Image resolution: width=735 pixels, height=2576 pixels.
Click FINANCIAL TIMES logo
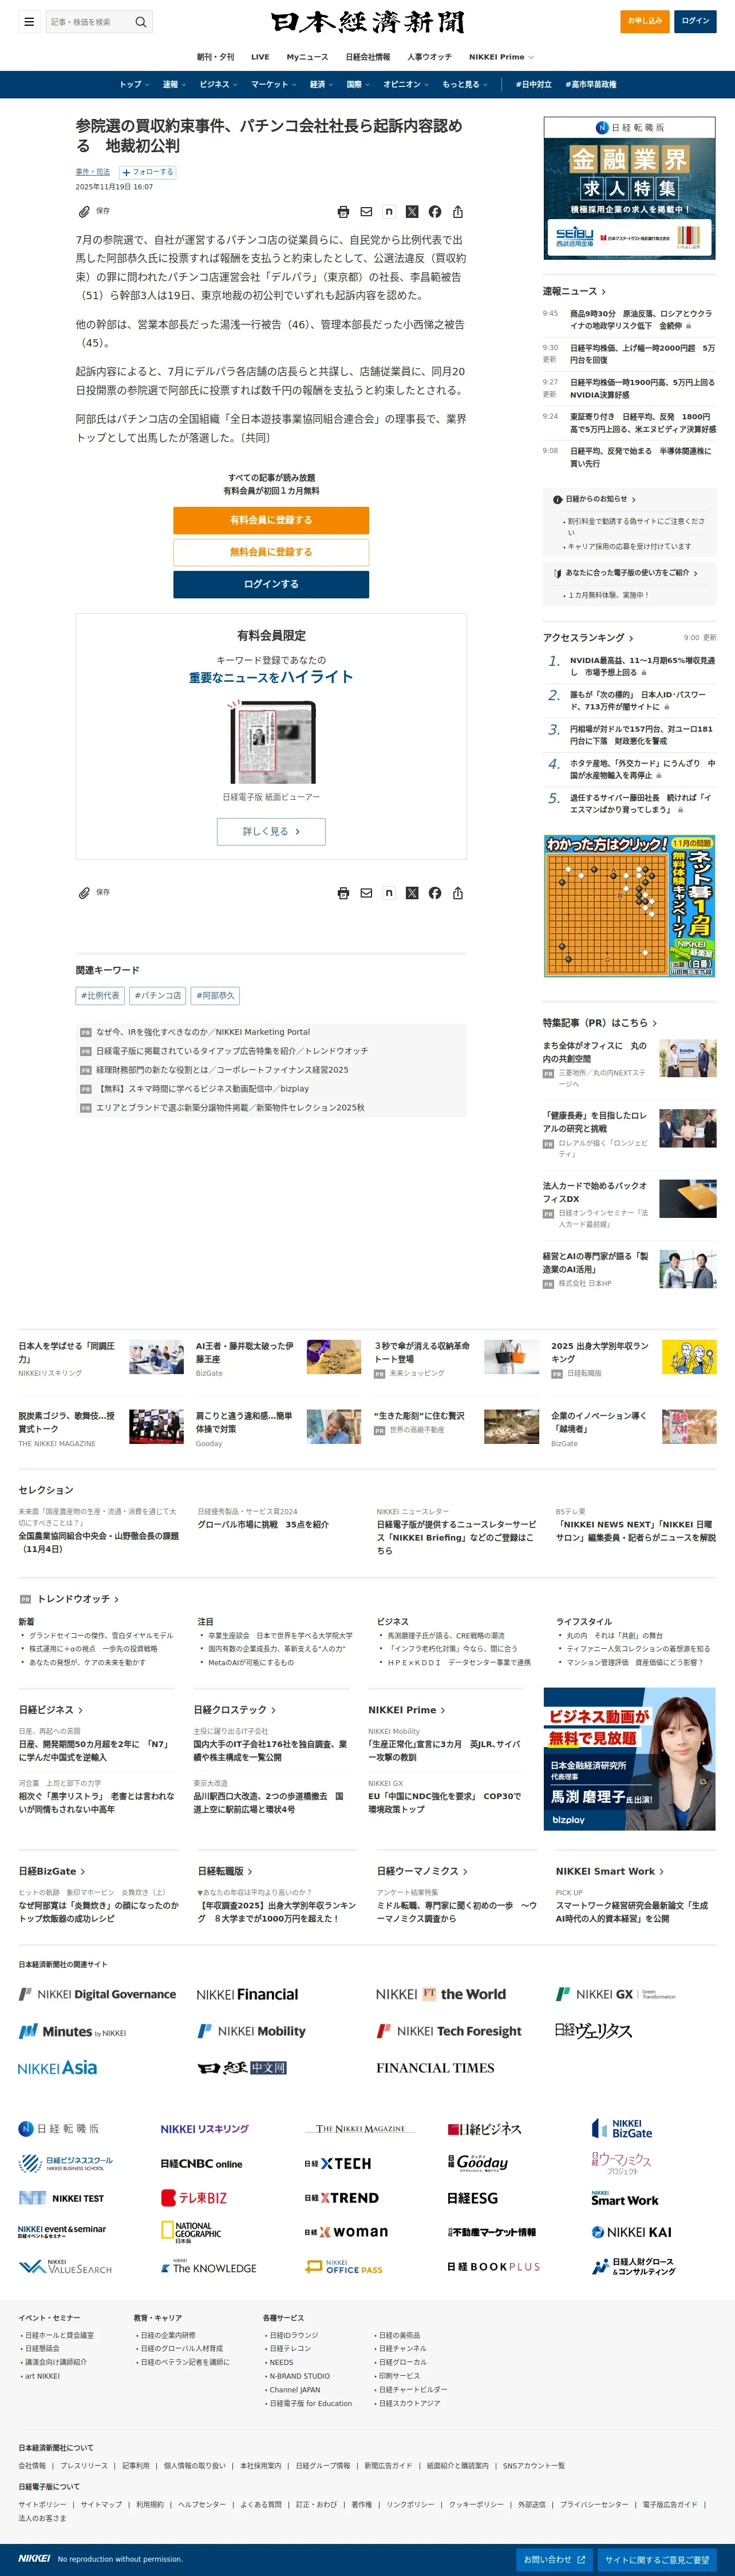click(x=435, y=2068)
